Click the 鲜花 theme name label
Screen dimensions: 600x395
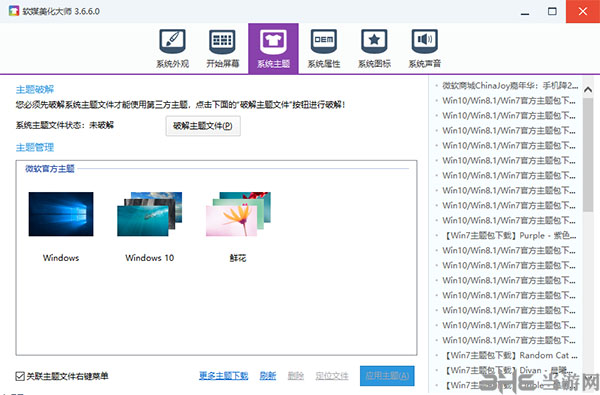[238, 258]
